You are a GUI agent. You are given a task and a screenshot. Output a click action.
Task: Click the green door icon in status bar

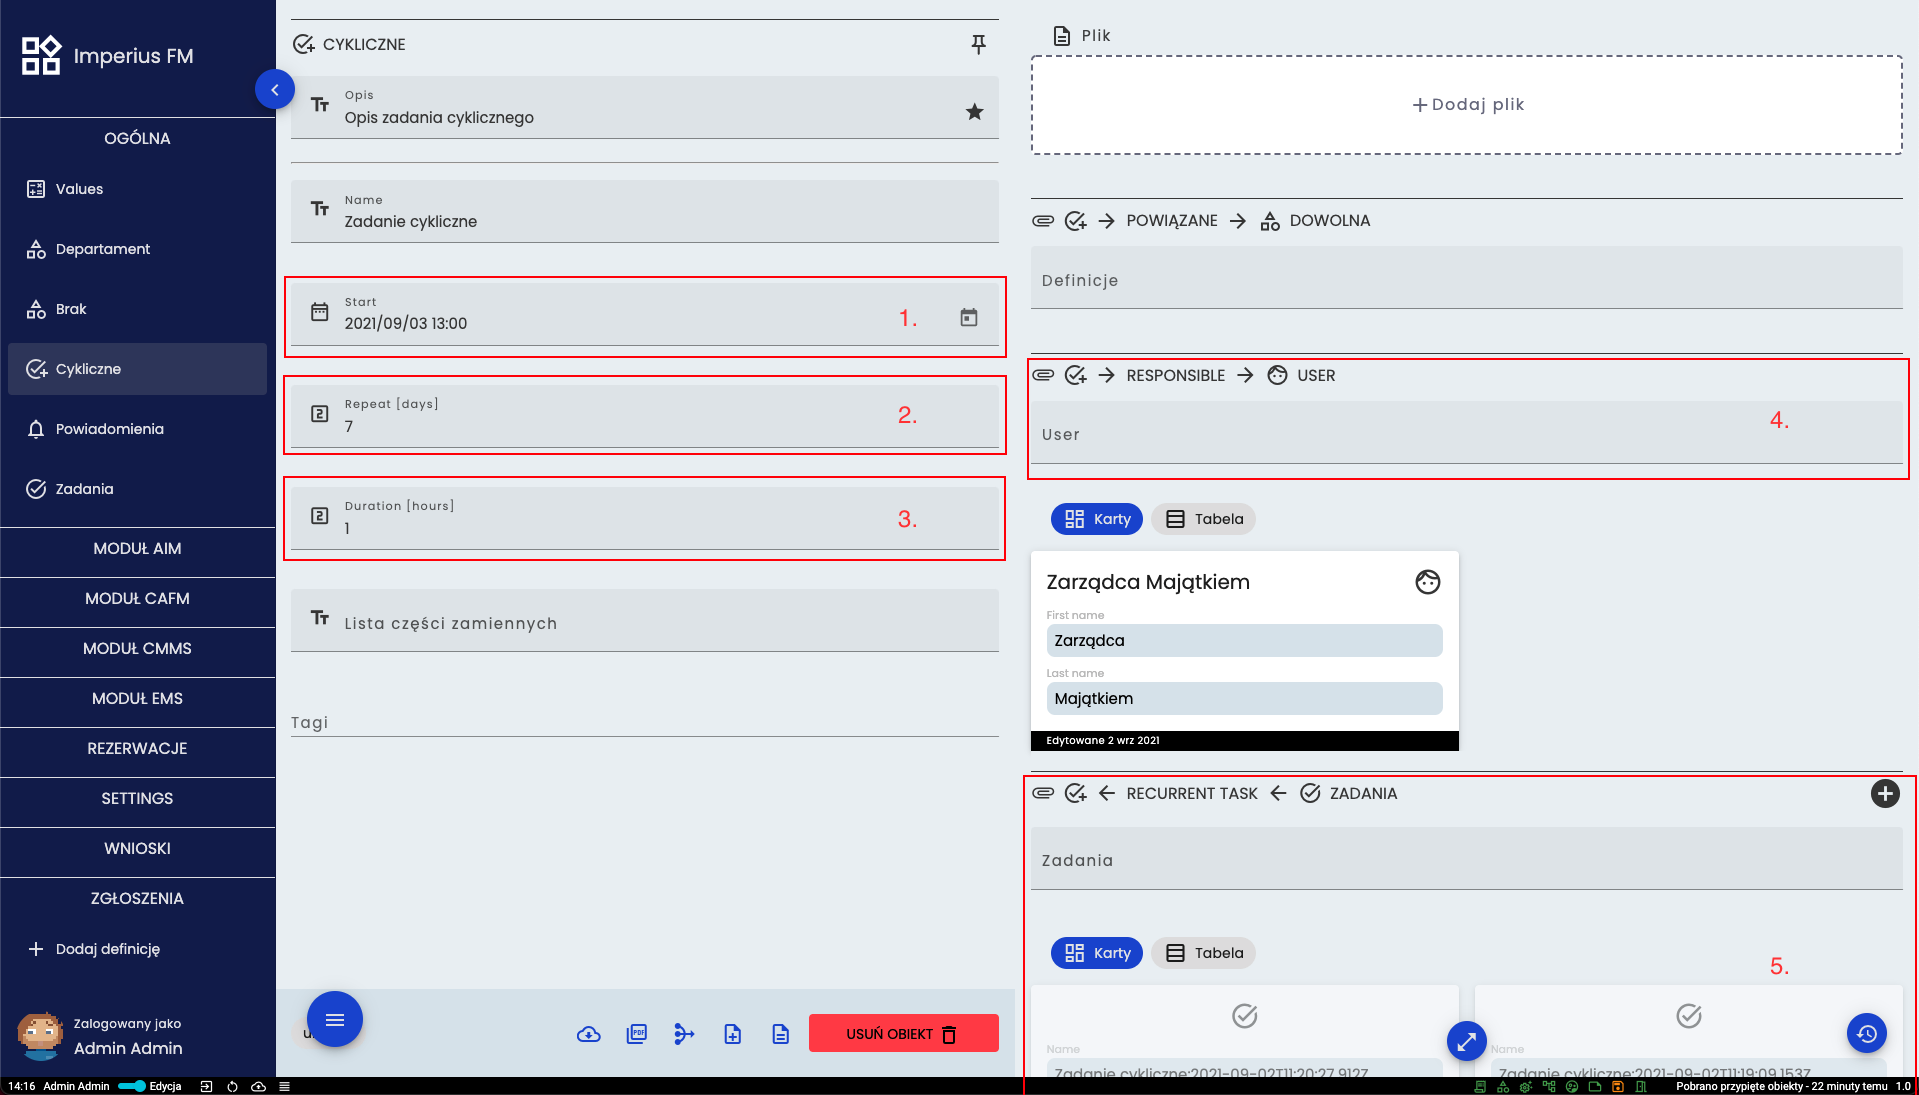tap(1641, 1086)
